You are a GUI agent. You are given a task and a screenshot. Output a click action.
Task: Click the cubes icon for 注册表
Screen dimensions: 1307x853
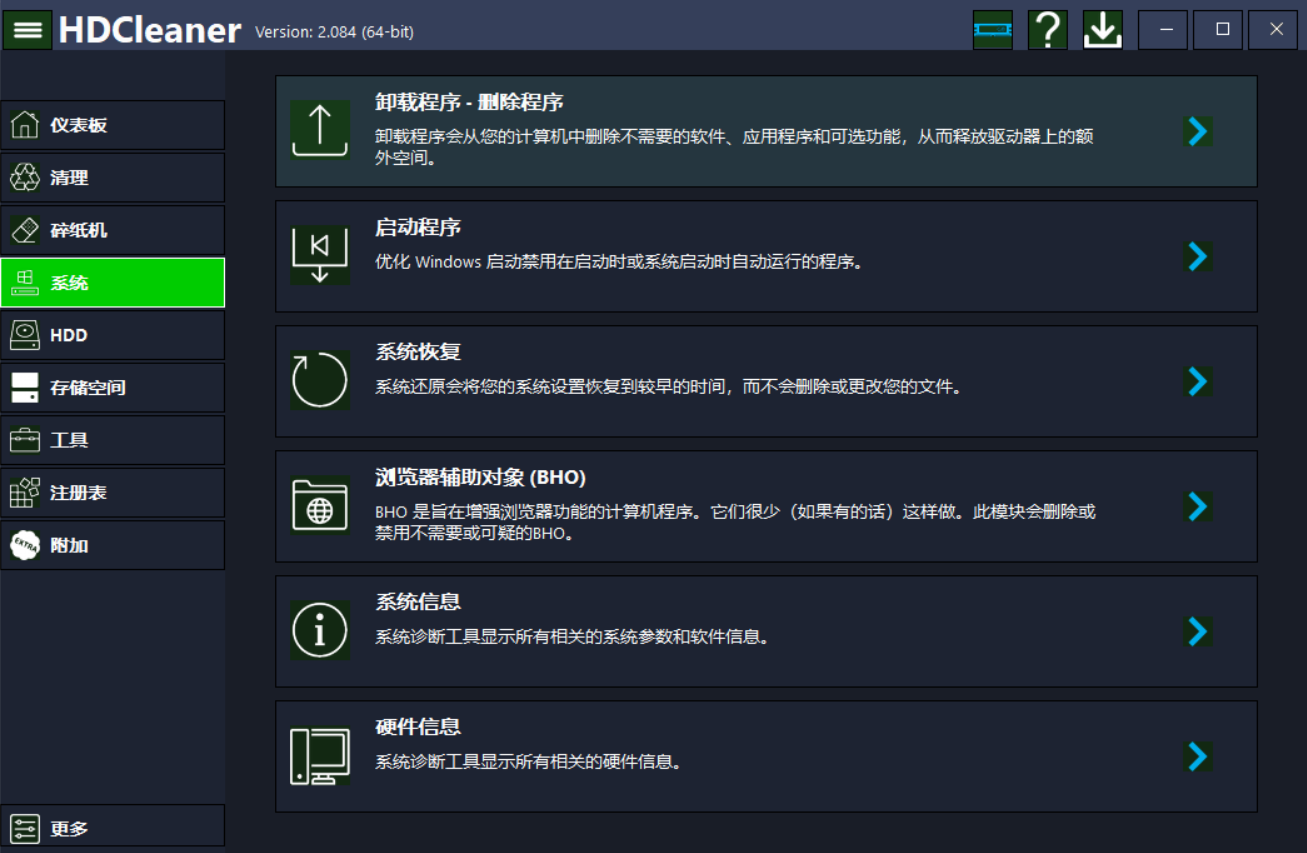[25, 493]
